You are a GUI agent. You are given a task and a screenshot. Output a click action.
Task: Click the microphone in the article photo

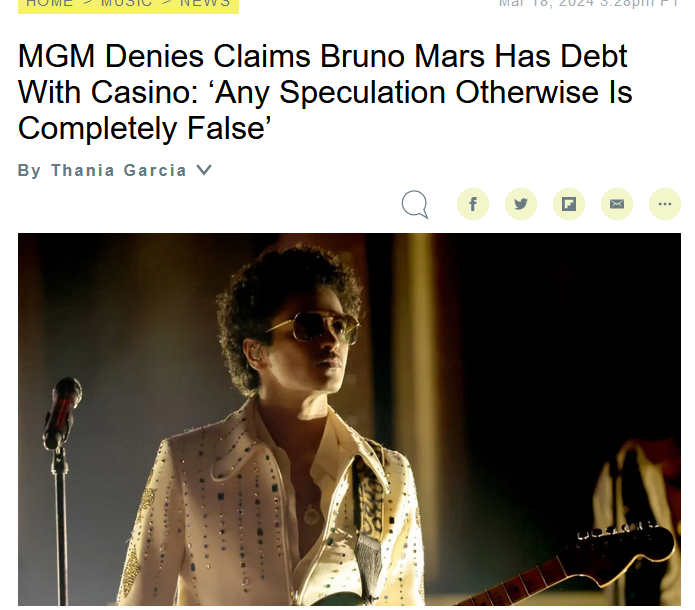(x=62, y=412)
